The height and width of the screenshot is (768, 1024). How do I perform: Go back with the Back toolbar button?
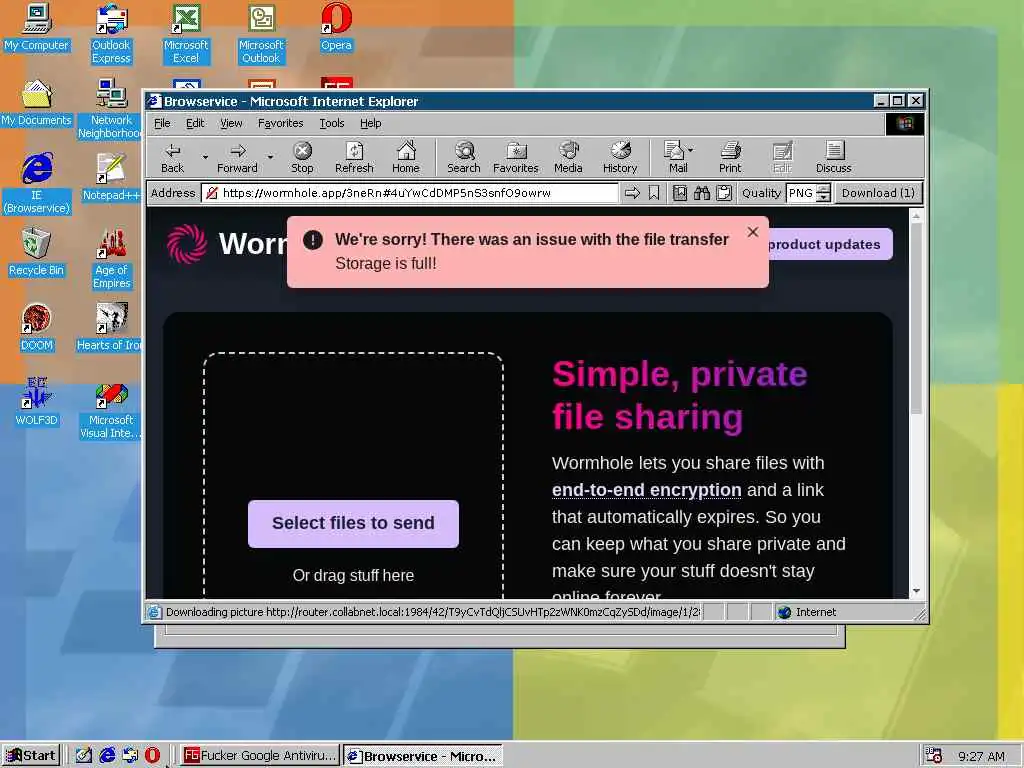pos(172,158)
